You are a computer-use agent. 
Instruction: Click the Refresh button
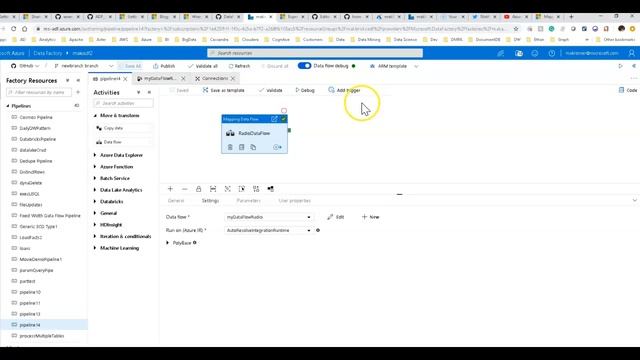click(239, 66)
